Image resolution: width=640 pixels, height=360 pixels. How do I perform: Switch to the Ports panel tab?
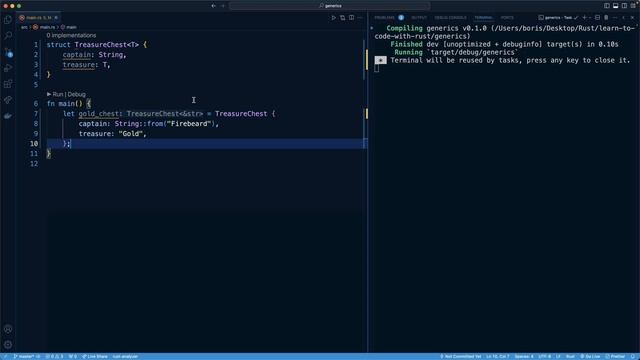[x=507, y=18]
